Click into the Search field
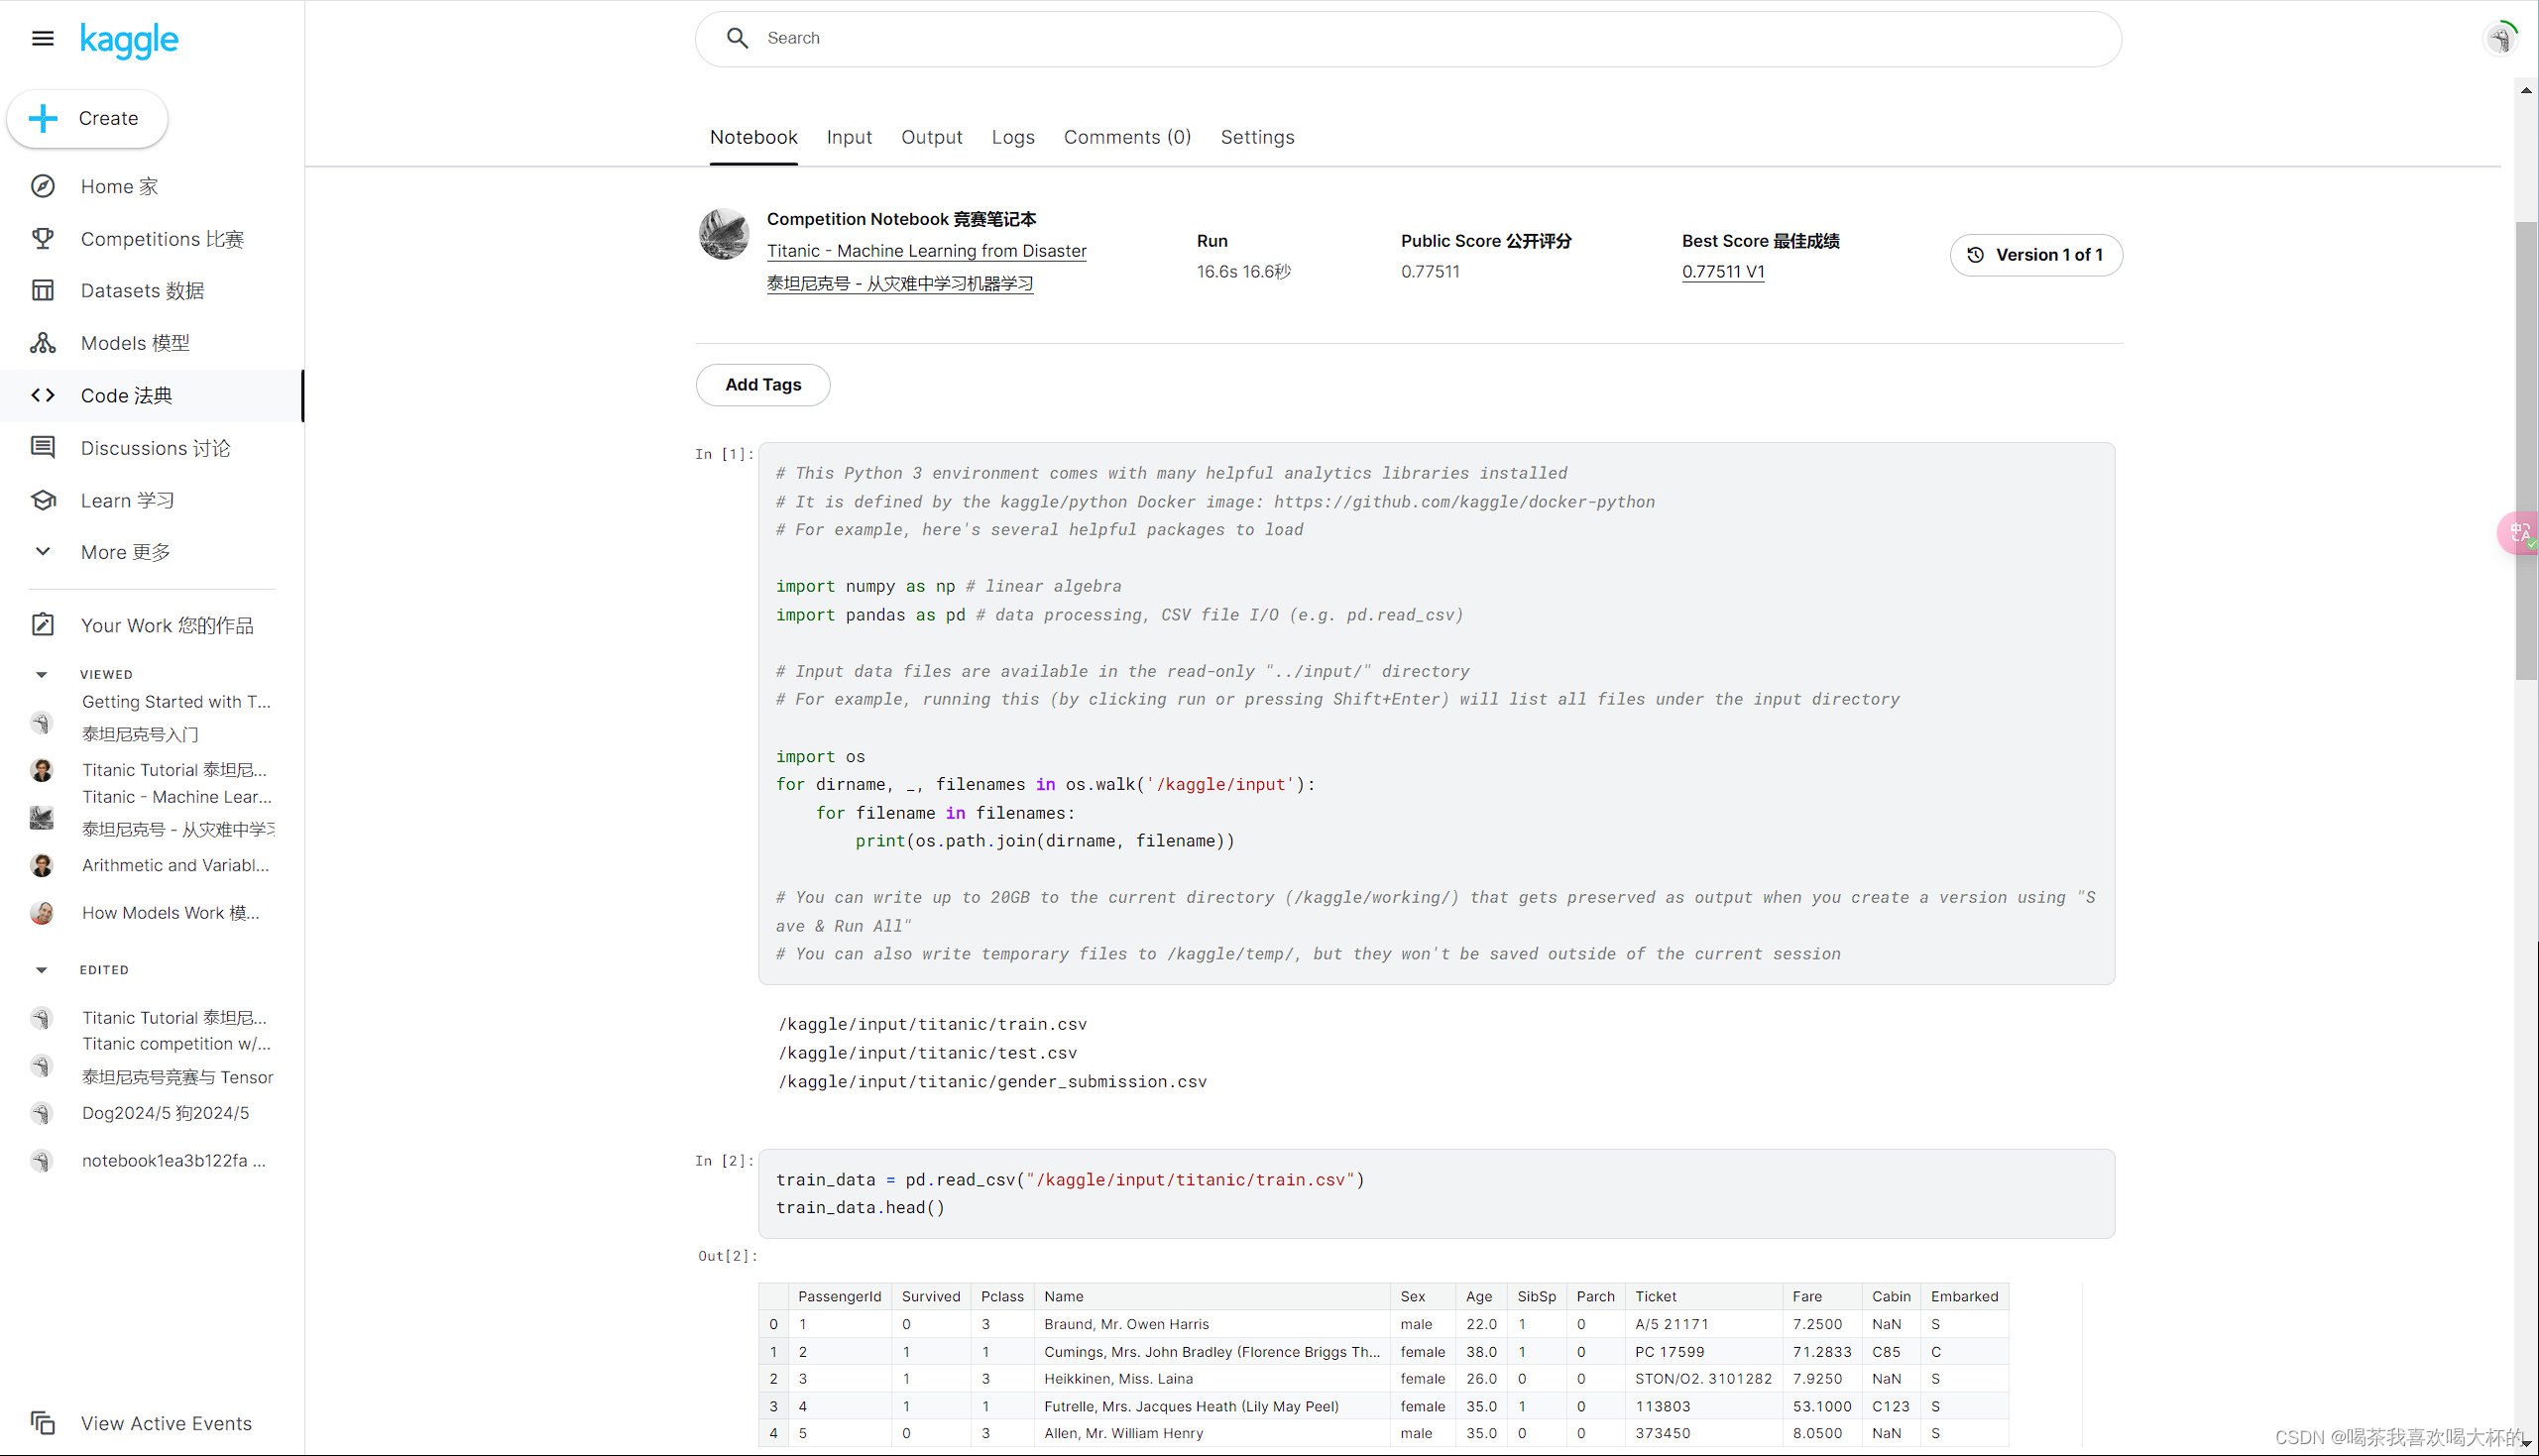This screenshot has height=1456, width=2539. tap(1400, 38)
